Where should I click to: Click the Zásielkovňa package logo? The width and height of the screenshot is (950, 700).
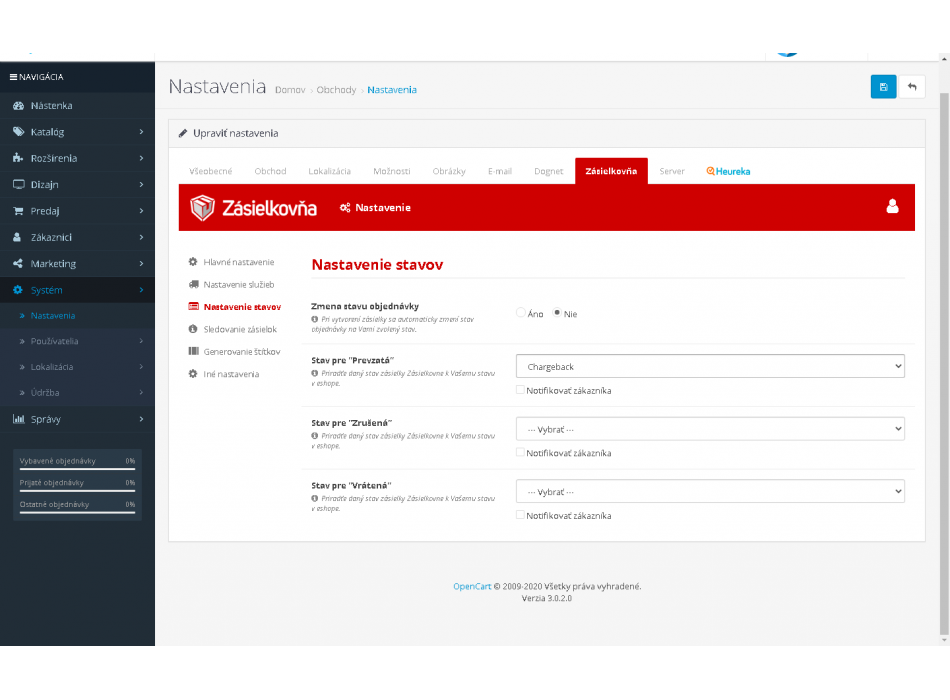[x=202, y=207]
